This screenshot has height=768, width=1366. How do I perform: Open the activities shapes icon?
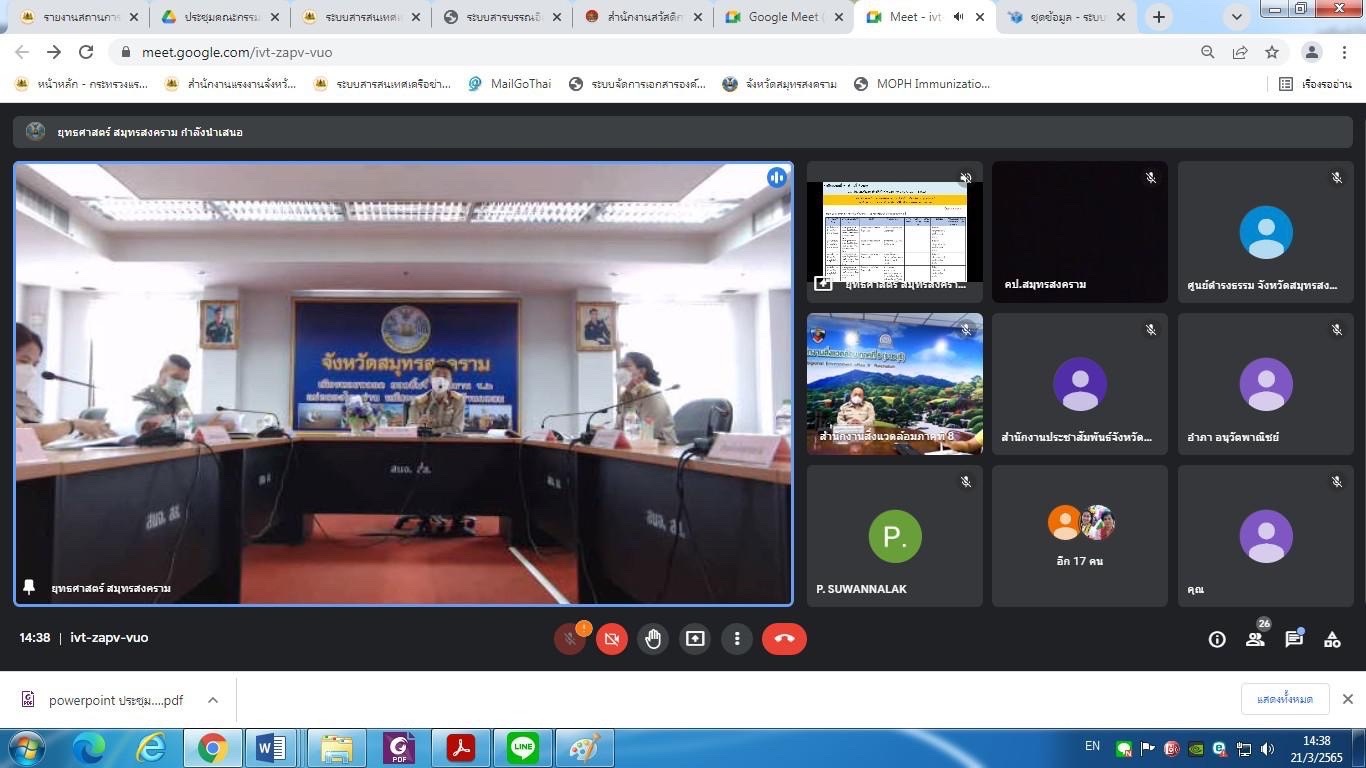coord(1332,640)
